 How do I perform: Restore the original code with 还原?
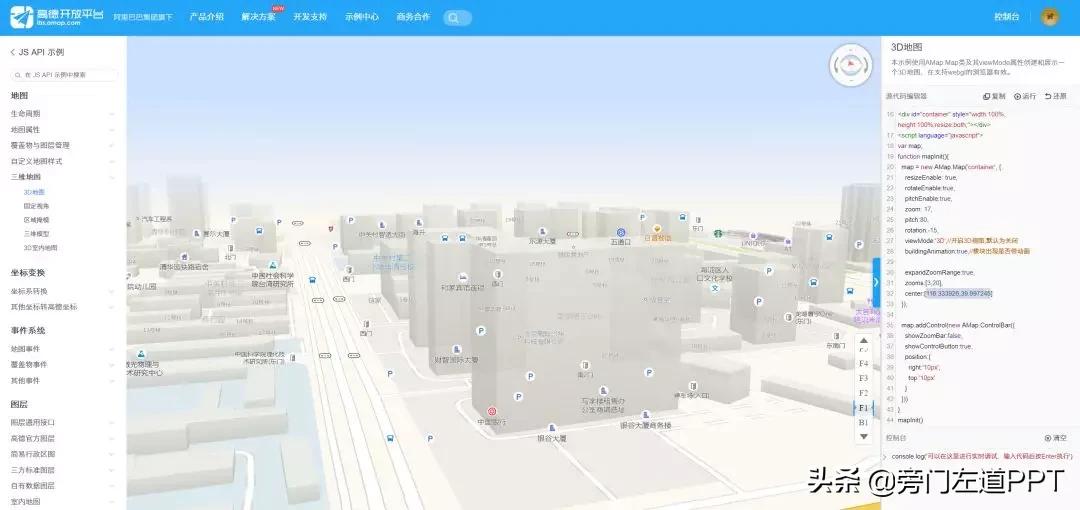coord(1055,96)
